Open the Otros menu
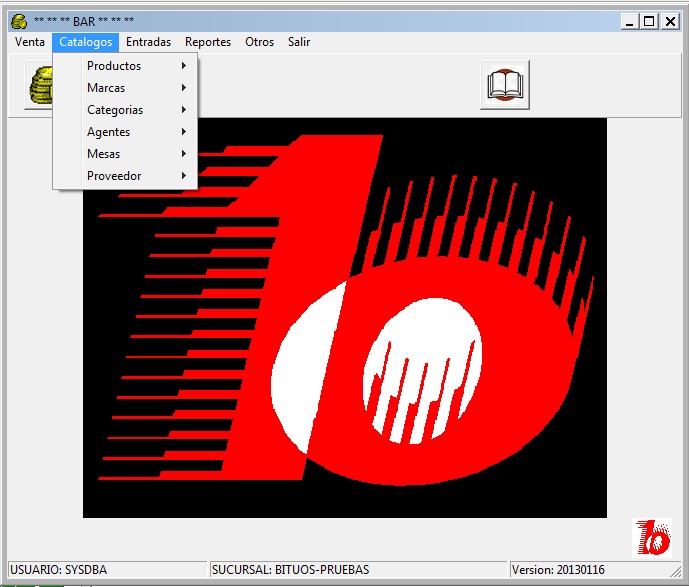 [x=260, y=42]
